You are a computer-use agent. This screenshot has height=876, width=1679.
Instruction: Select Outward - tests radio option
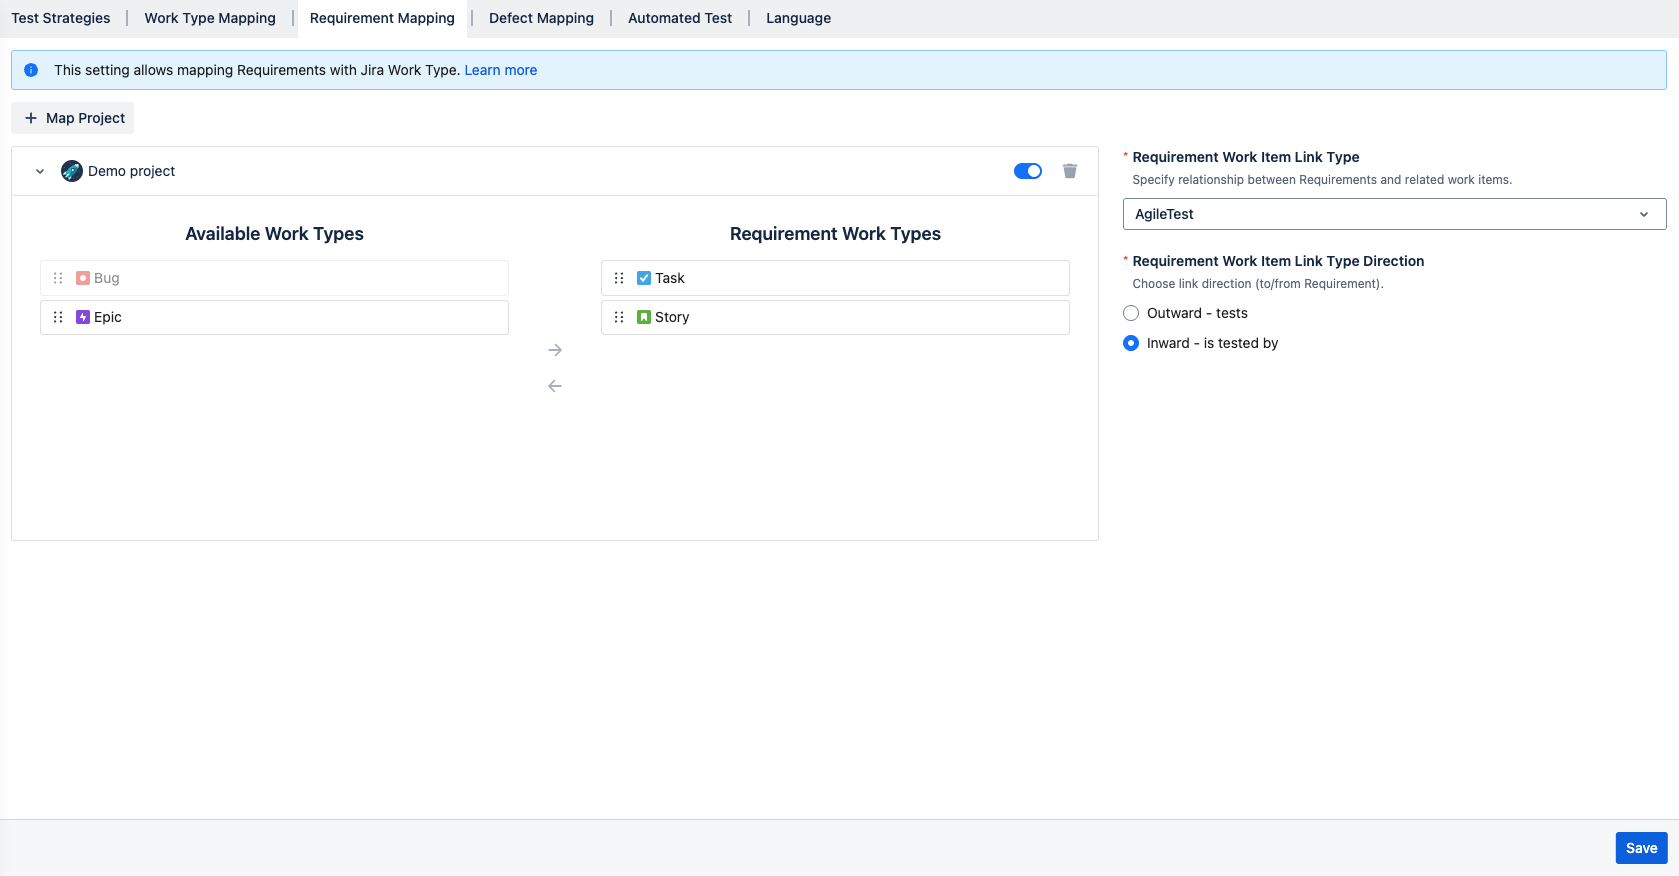click(x=1131, y=313)
